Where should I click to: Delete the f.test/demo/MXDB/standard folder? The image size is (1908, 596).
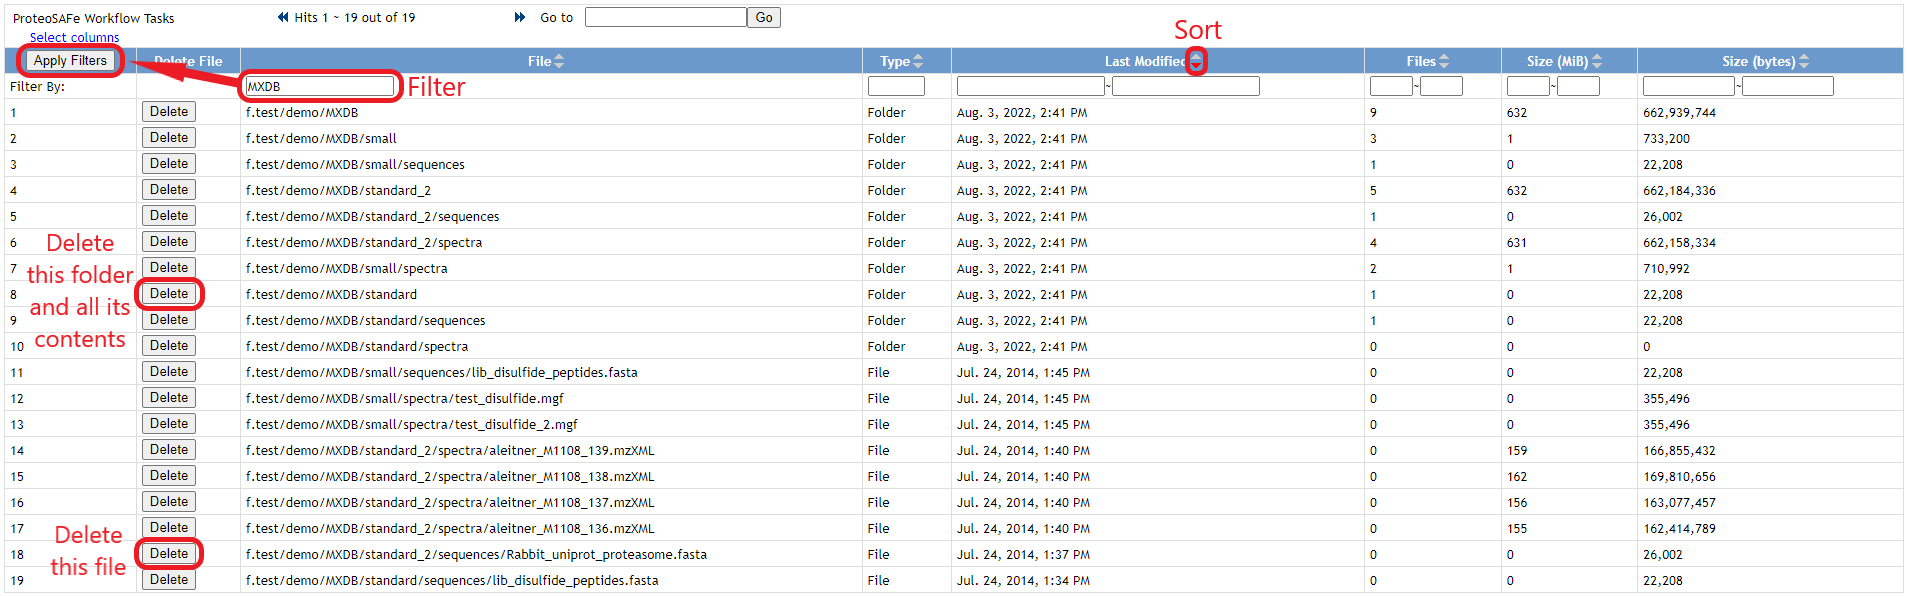tap(169, 294)
